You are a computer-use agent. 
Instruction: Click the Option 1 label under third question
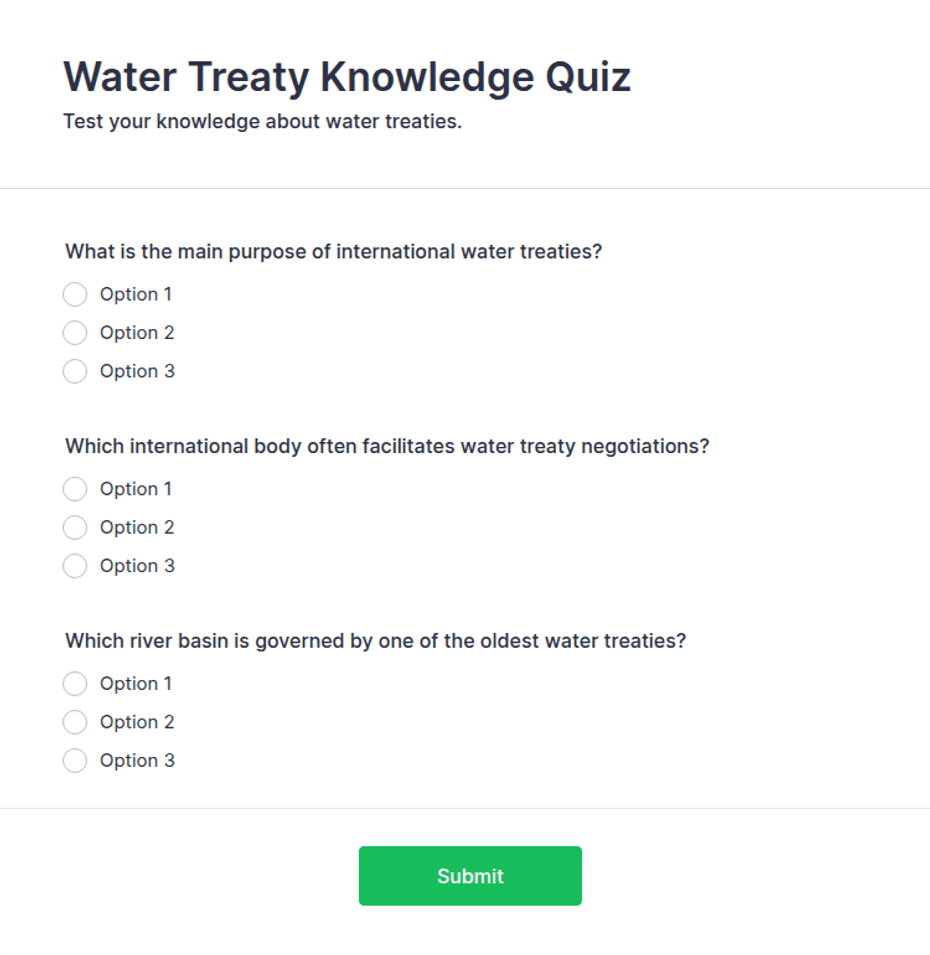[136, 683]
